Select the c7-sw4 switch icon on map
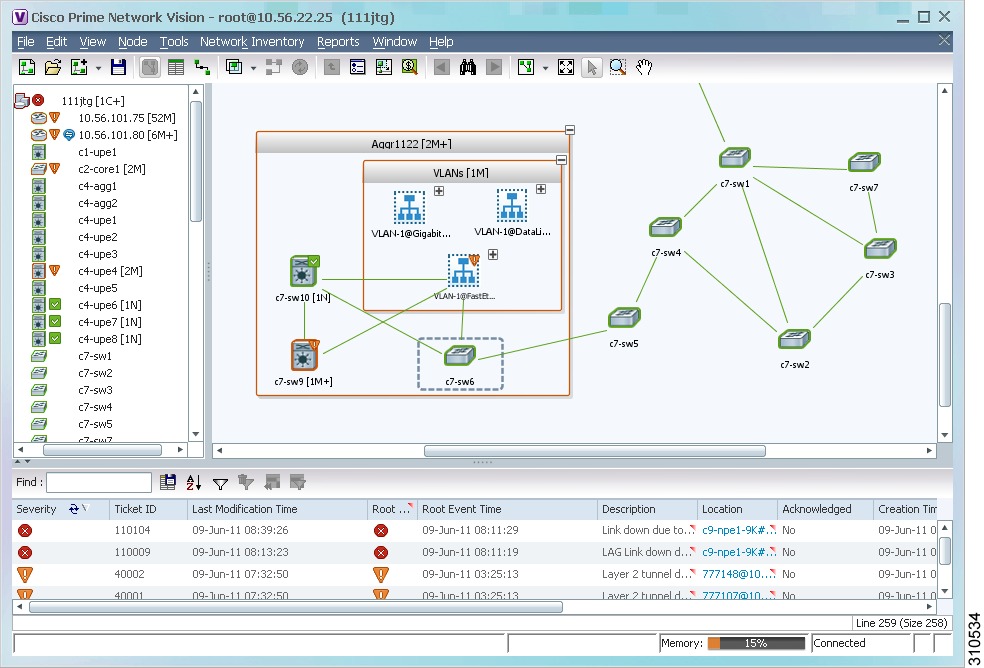 [x=666, y=227]
